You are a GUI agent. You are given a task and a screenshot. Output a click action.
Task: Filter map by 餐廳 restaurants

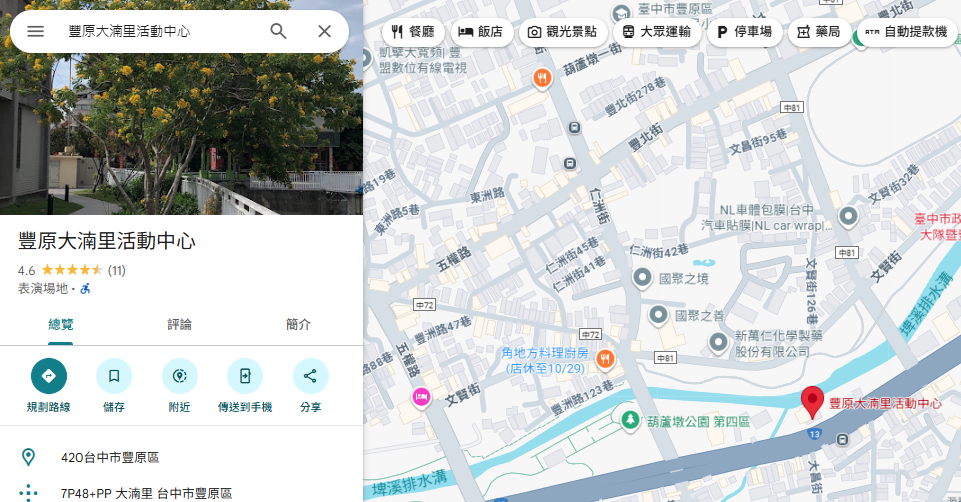tap(413, 32)
